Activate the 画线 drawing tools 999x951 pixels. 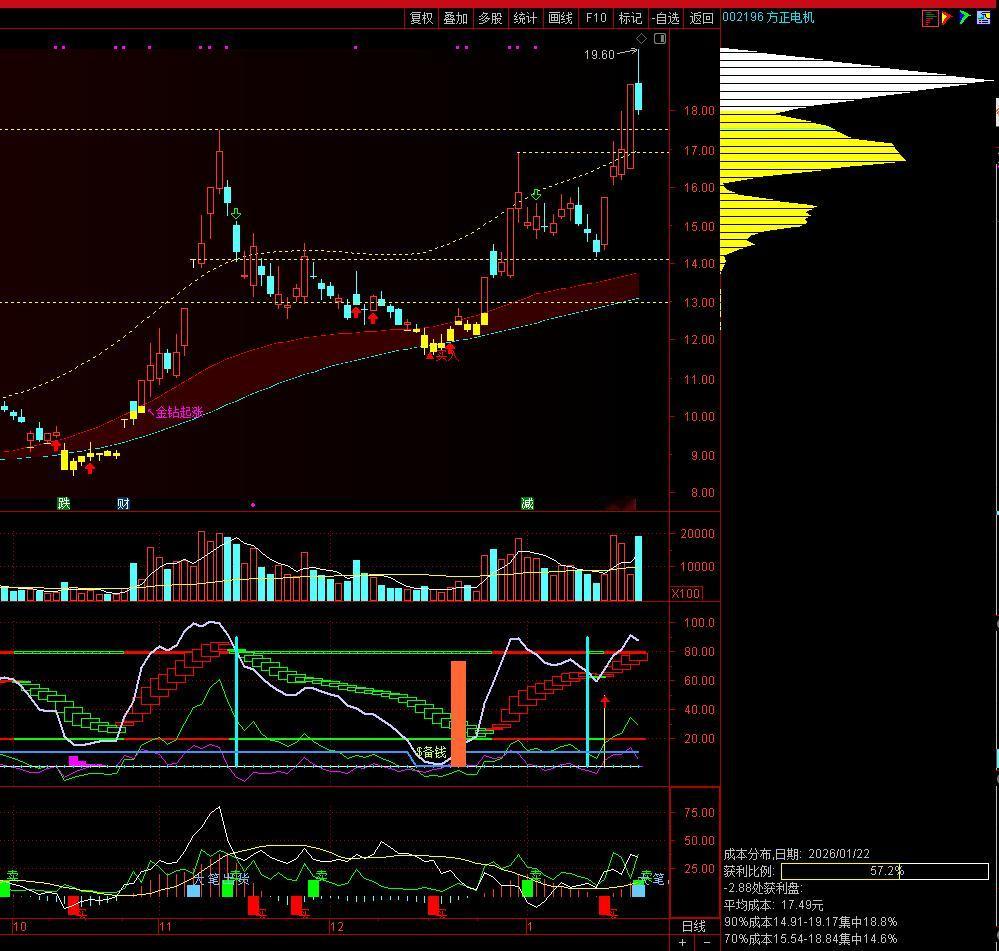560,18
